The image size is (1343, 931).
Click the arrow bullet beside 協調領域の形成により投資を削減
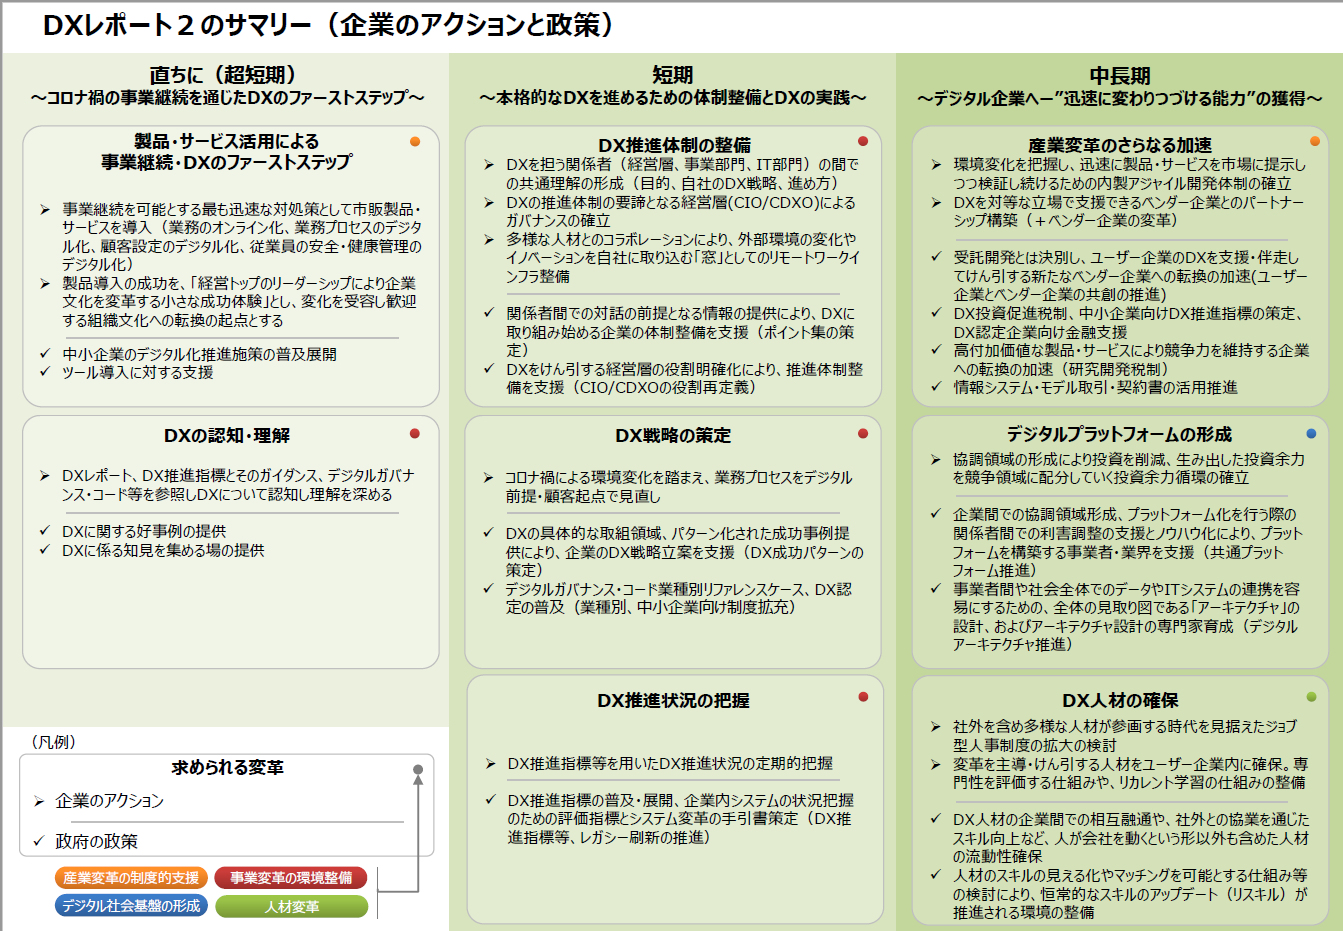936,460
